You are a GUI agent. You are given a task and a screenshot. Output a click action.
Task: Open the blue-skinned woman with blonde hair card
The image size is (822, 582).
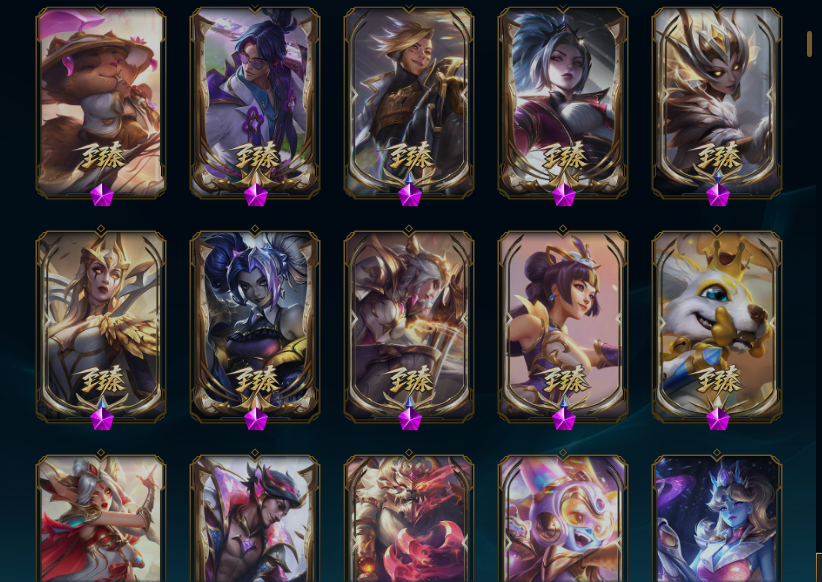(717, 518)
